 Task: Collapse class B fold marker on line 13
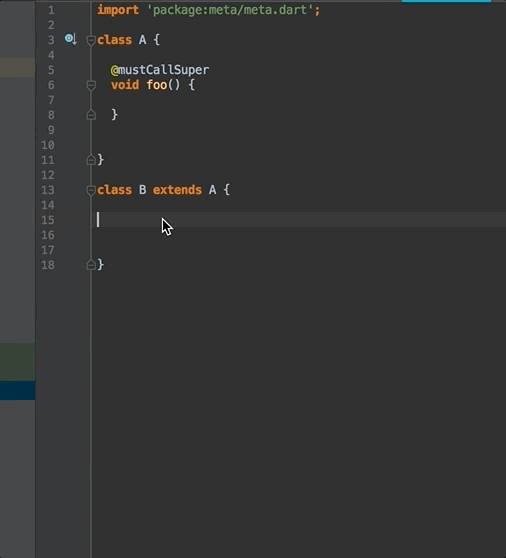(x=91, y=190)
